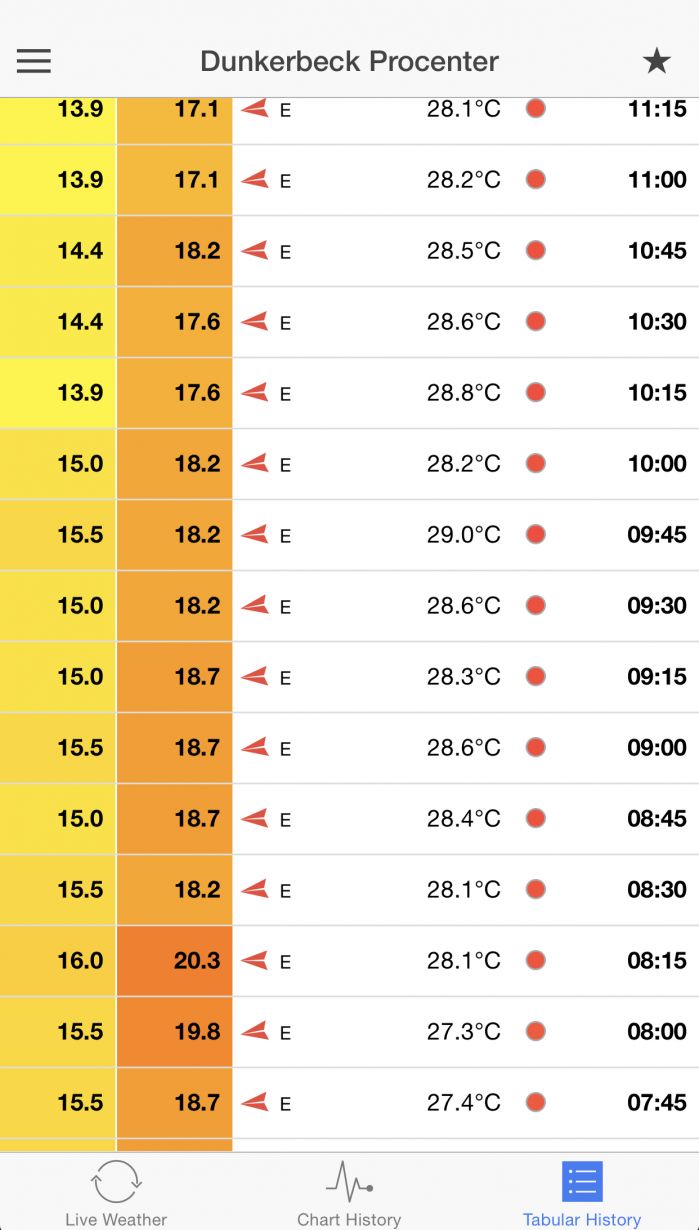This screenshot has height=1230, width=699.
Task: Select the 08:00 row time
Action: pyautogui.click(x=657, y=1031)
